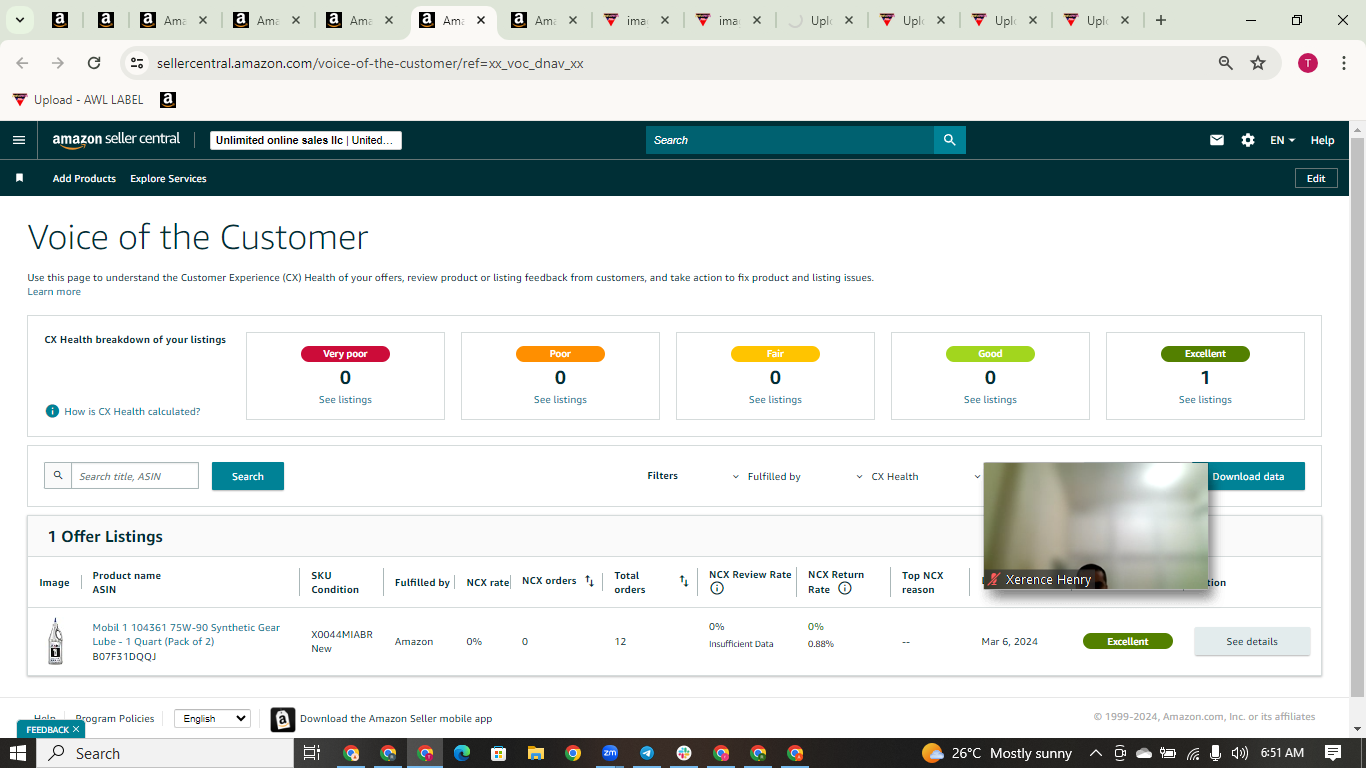Open the Learn more link
Viewport: 1366px width, 768px height.
coord(54,292)
